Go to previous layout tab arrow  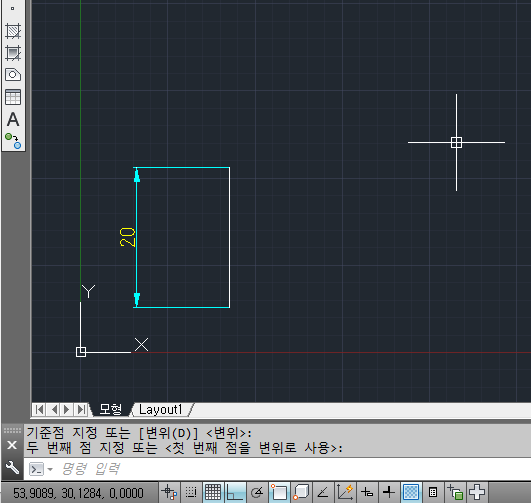point(54,410)
